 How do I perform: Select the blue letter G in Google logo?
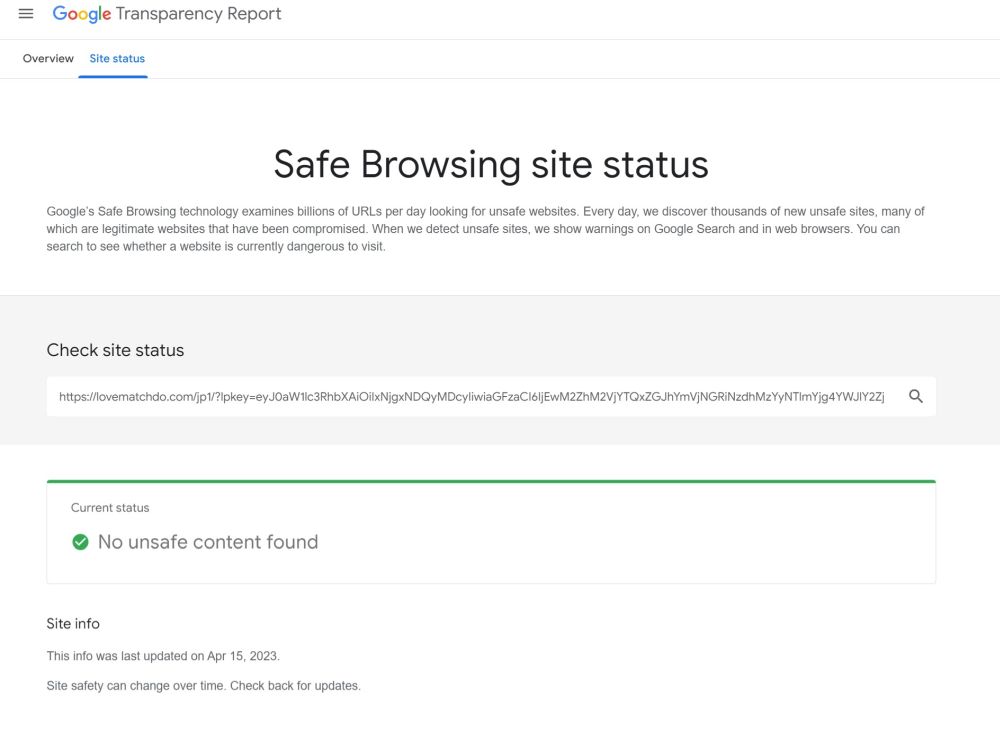tap(58, 14)
